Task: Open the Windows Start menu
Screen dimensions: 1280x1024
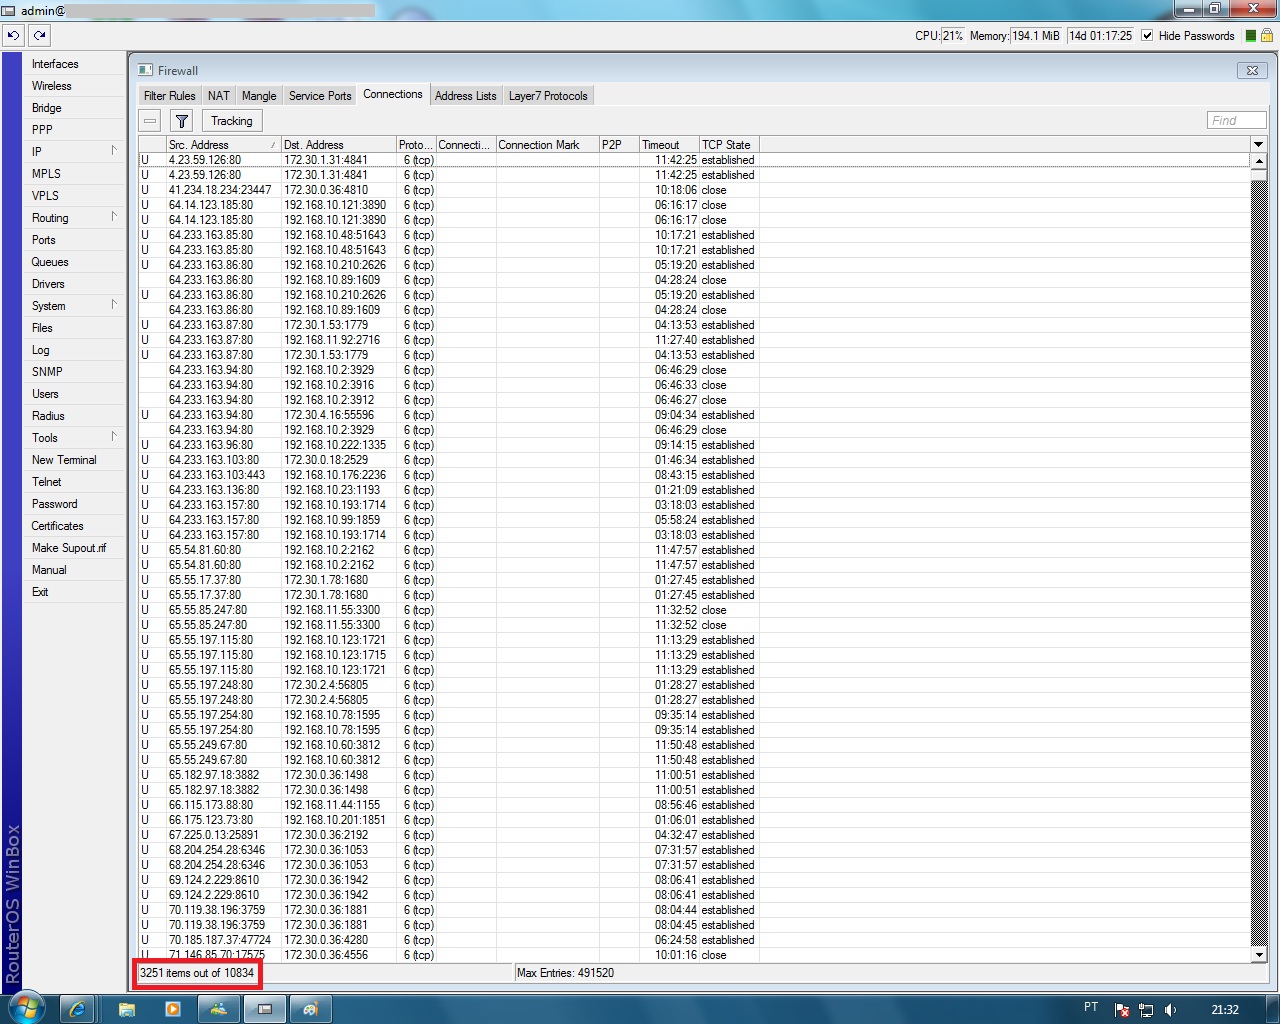Action: click(27, 1009)
